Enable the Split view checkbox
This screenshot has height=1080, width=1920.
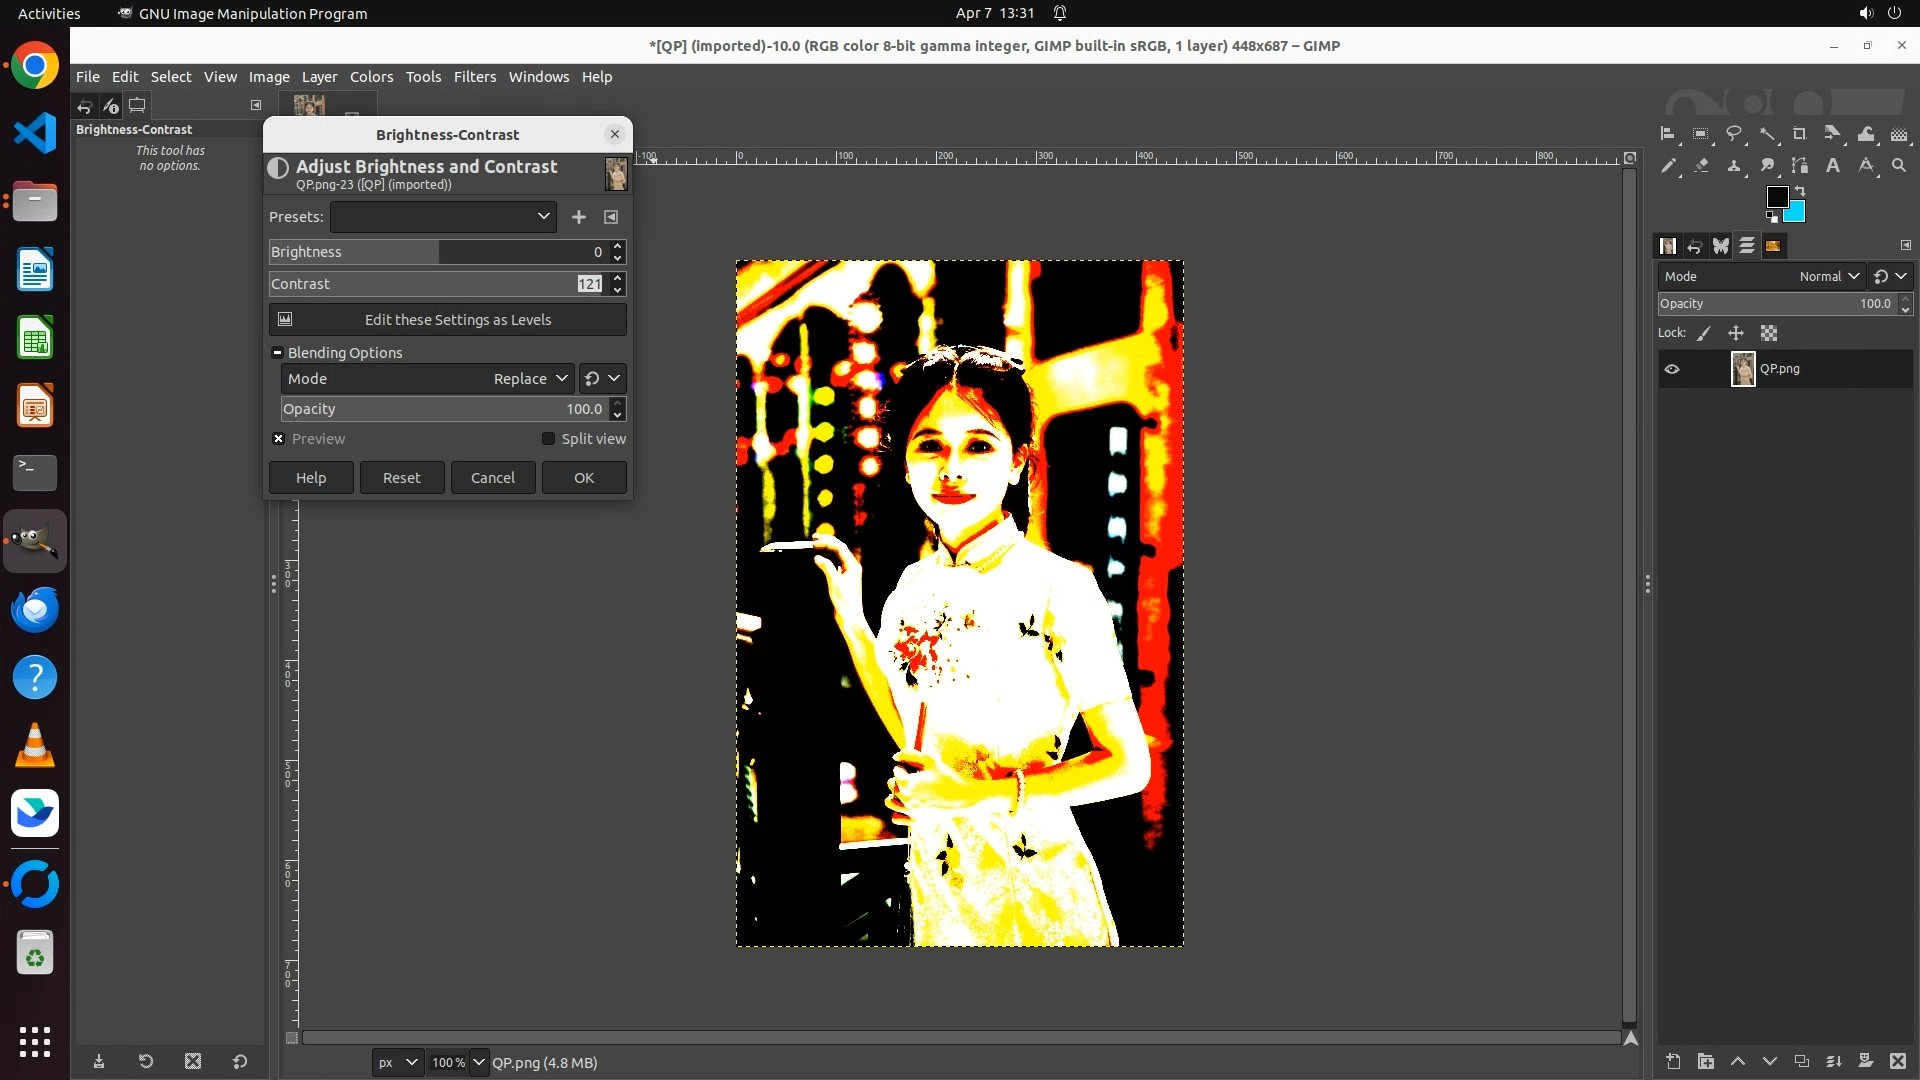[548, 439]
